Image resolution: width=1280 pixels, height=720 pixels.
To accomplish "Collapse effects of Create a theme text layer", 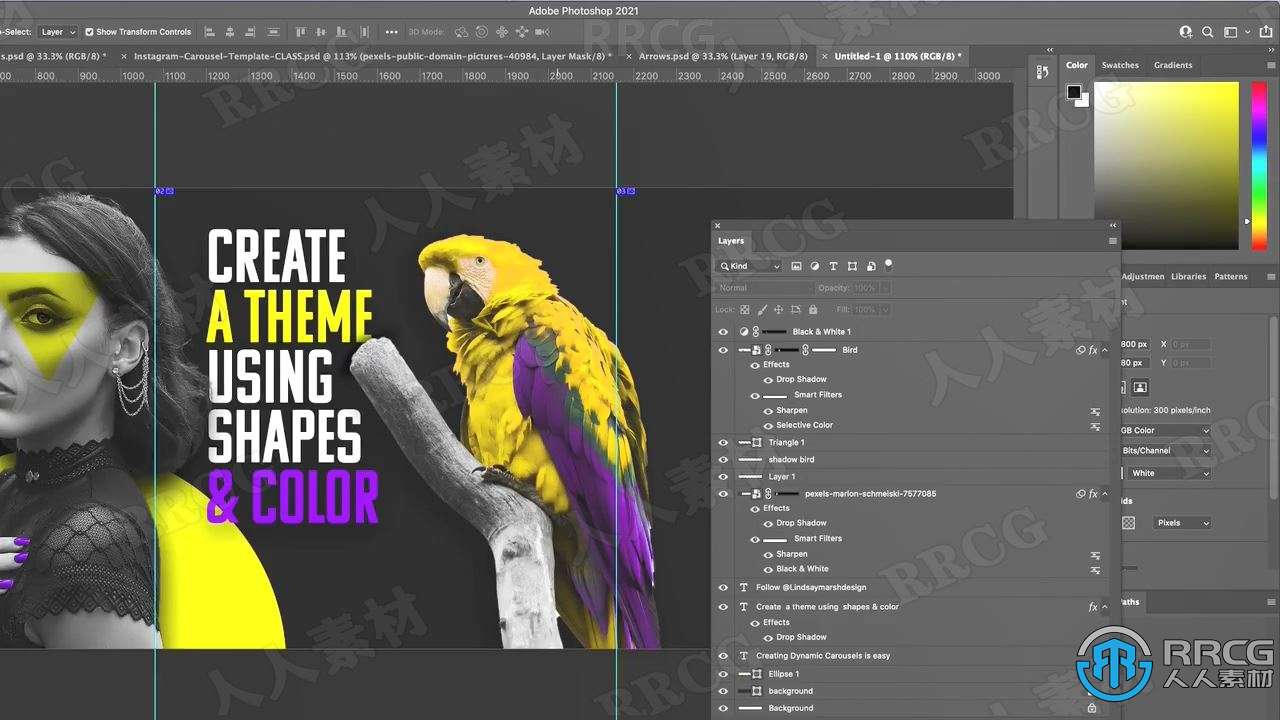I will click(1105, 607).
